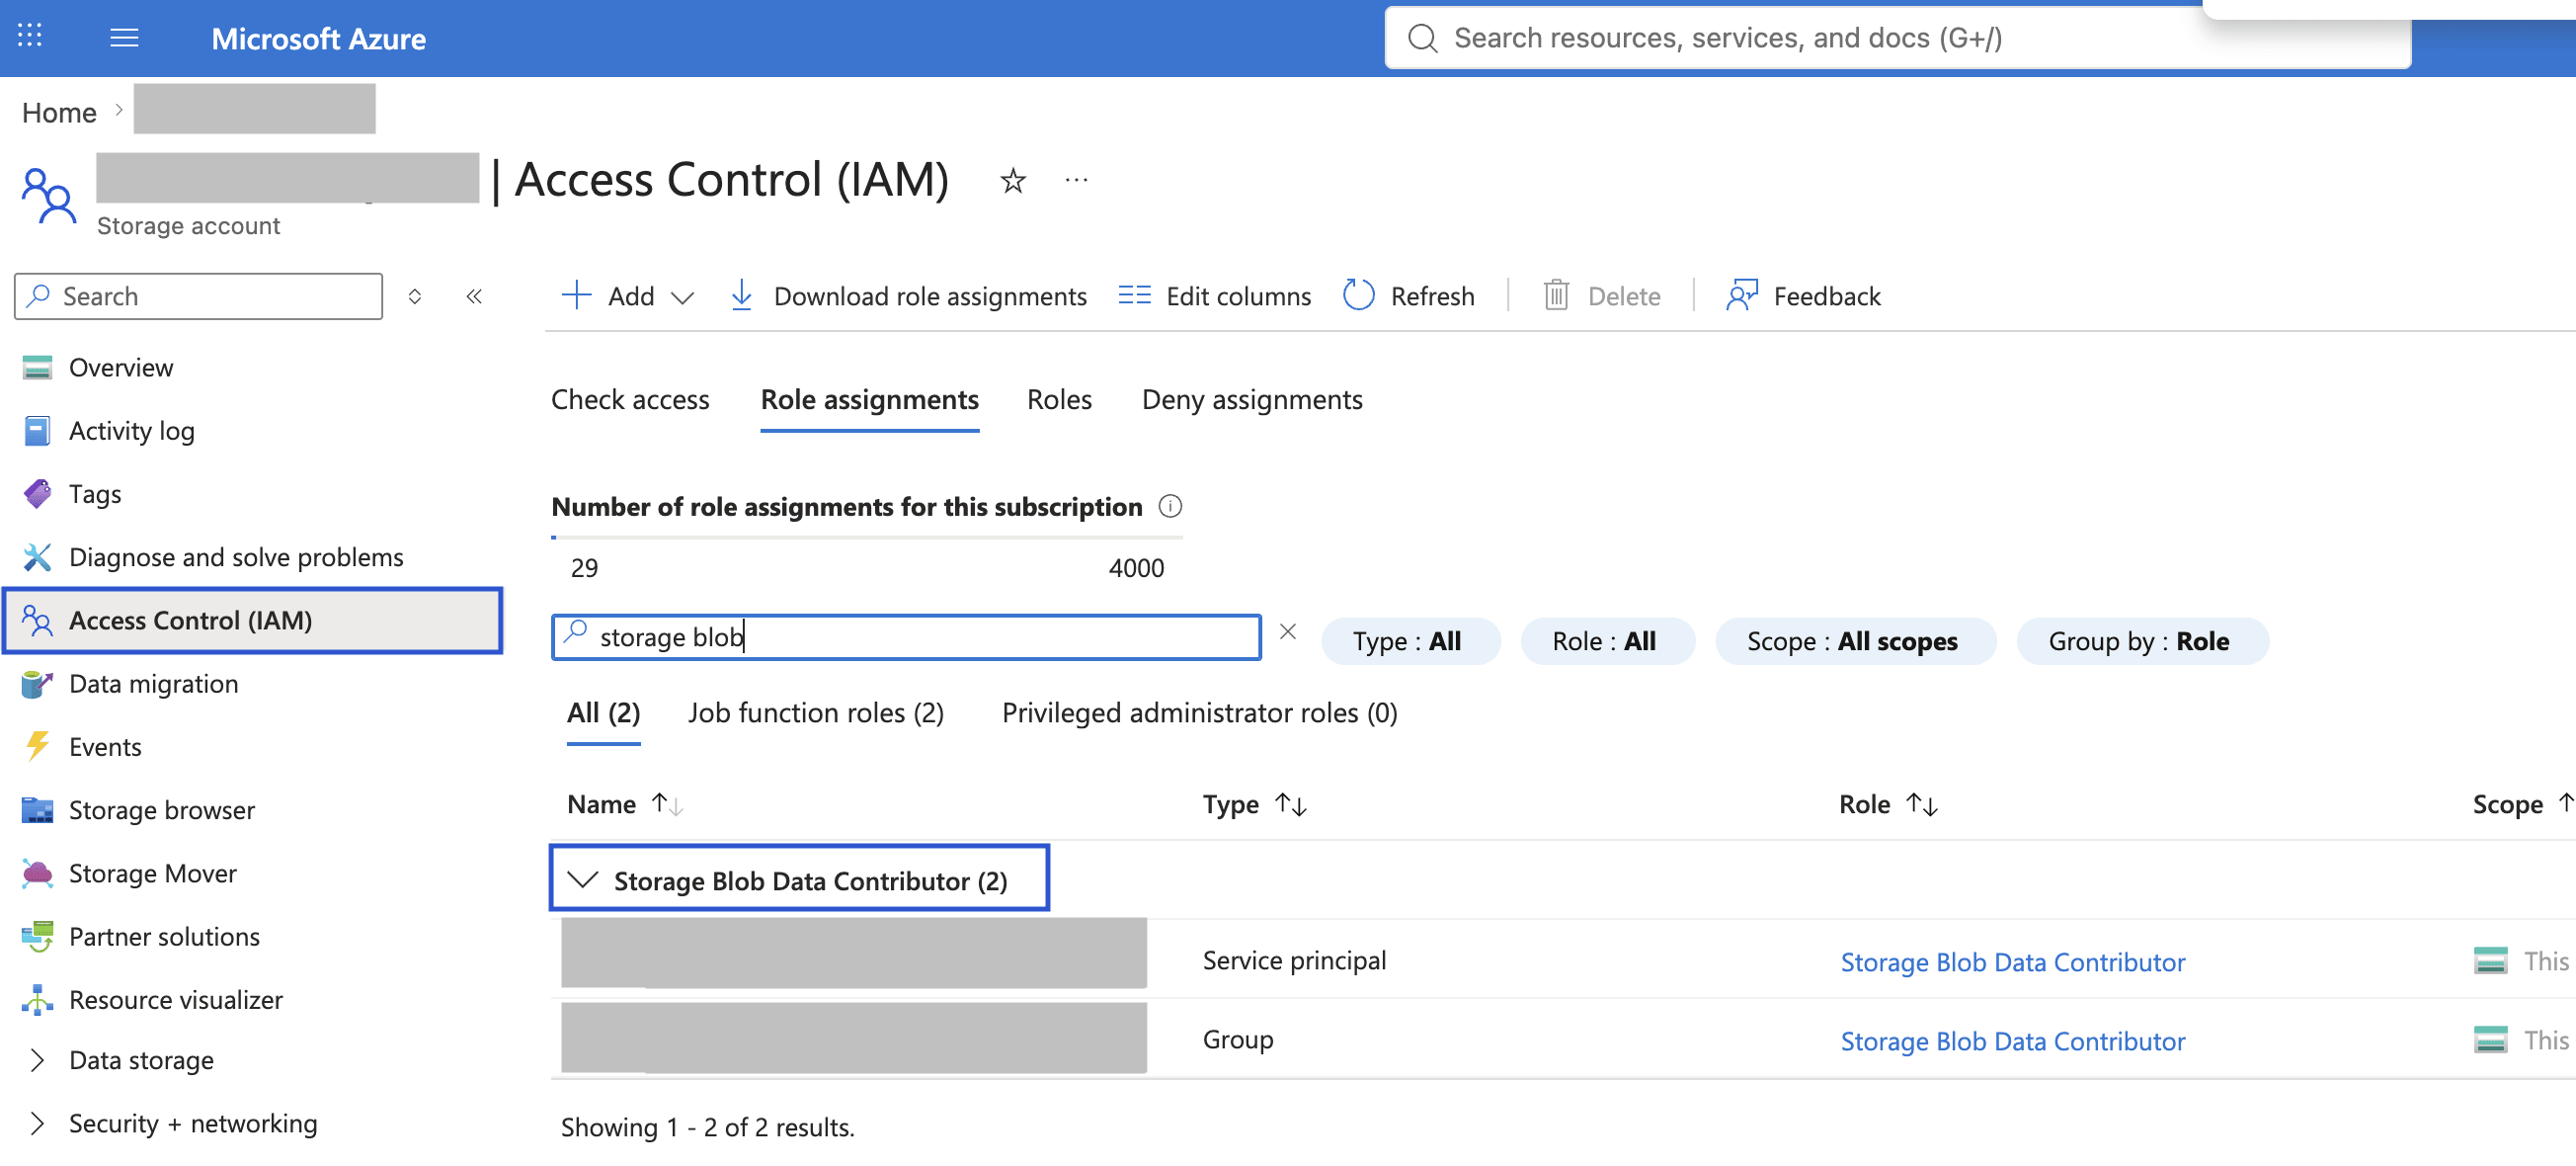Click the Download role assignments button
Screen dimensions: 2576x1166
[908, 296]
